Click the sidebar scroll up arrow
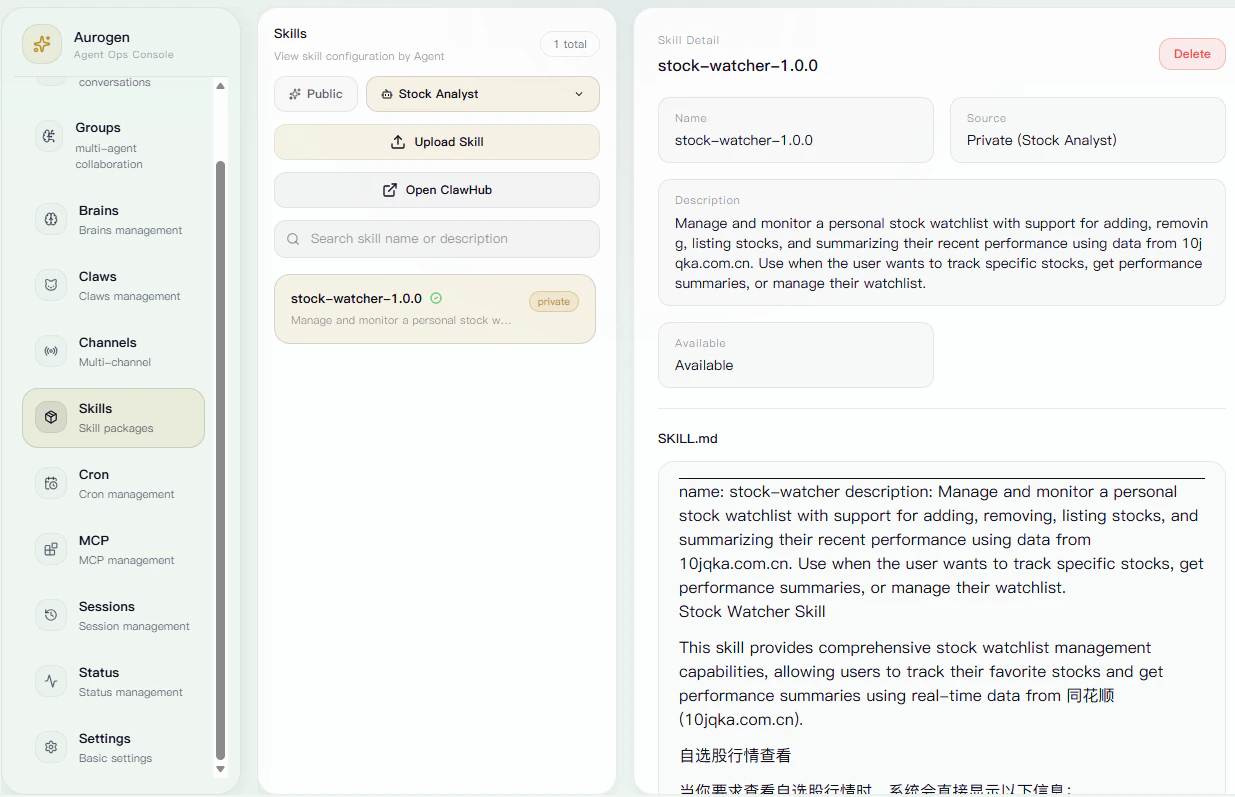This screenshot has width=1235, height=797. [221, 86]
